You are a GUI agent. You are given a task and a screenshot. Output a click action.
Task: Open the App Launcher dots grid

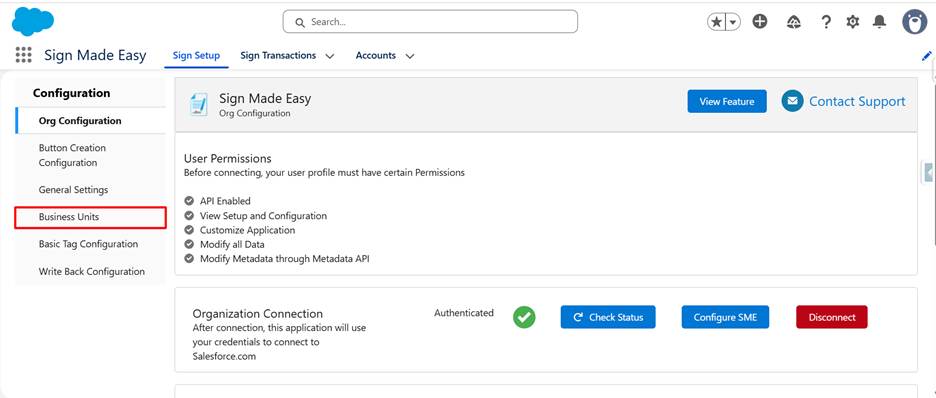pos(23,55)
